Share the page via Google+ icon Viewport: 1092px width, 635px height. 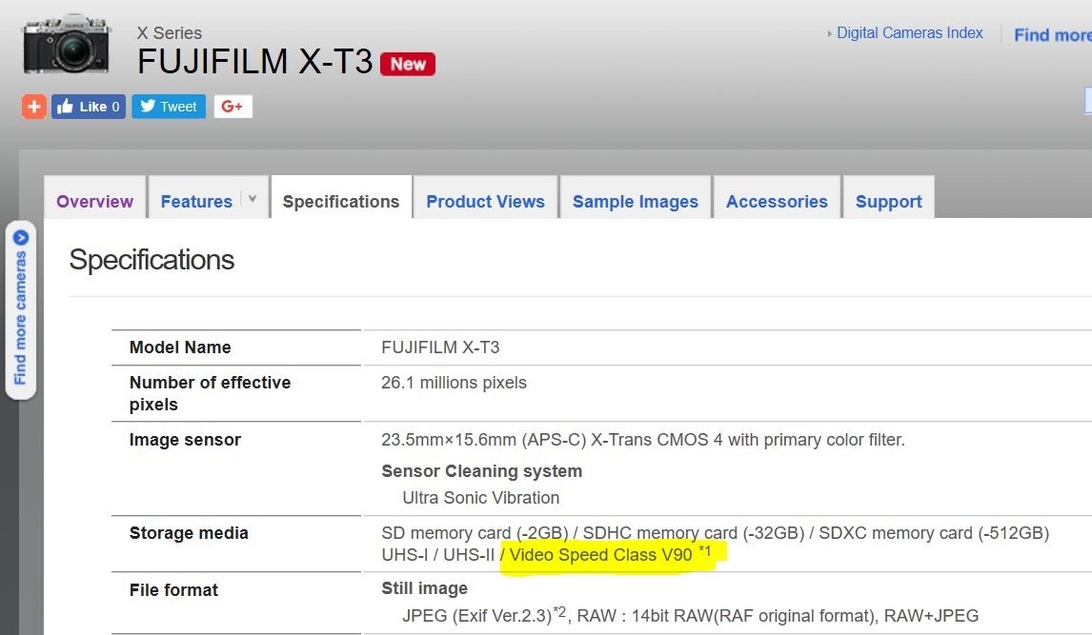tap(232, 107)
